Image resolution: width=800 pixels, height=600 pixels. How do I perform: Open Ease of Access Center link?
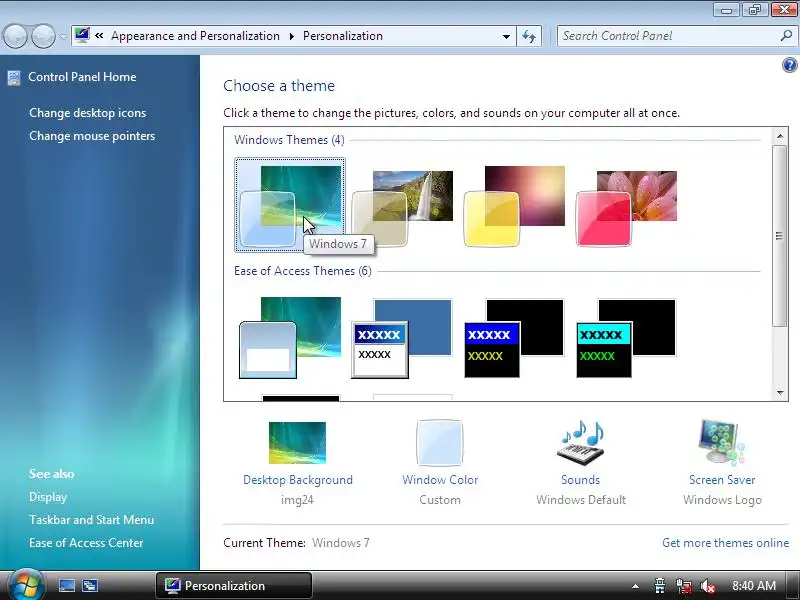pyautogui.click(x=86, y=543)
